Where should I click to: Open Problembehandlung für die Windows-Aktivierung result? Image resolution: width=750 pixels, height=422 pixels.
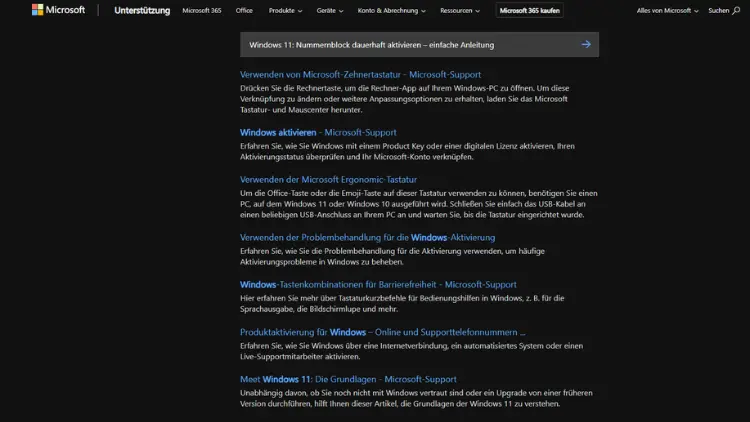[367, 237]
